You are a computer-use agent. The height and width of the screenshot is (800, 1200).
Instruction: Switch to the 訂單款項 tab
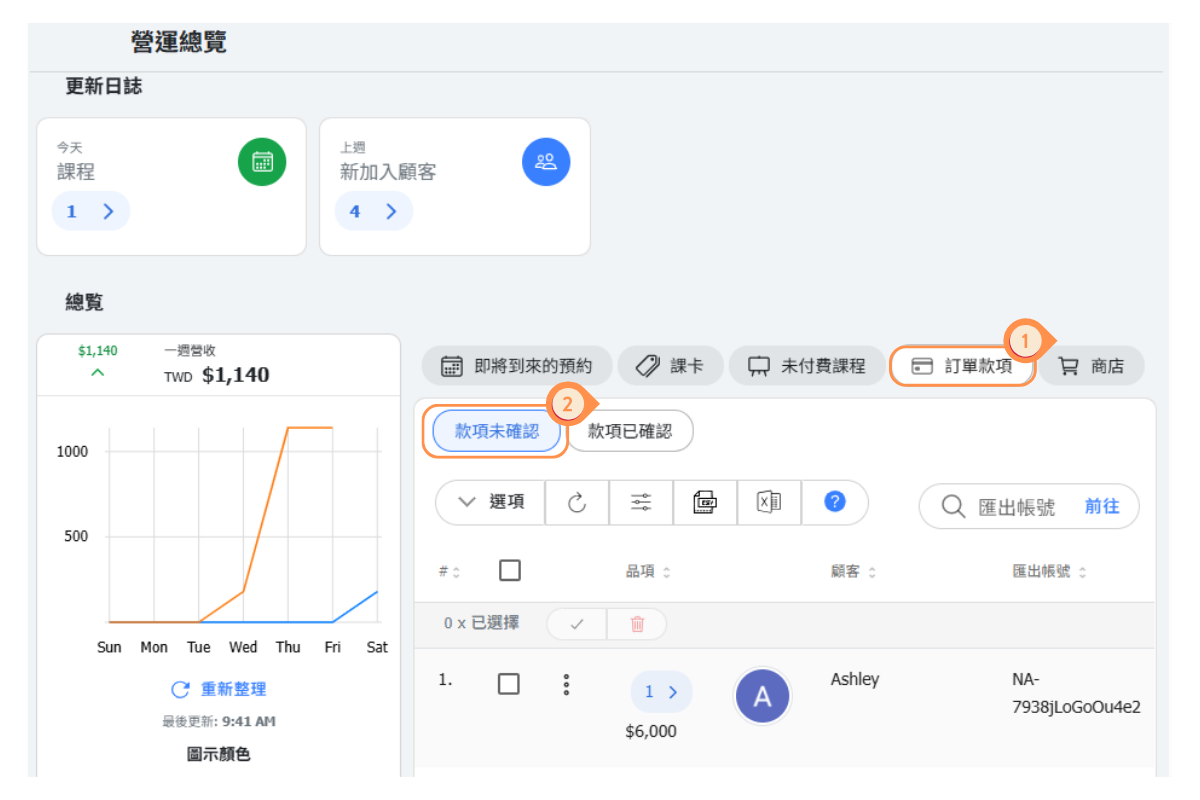(x=962, y=366)
